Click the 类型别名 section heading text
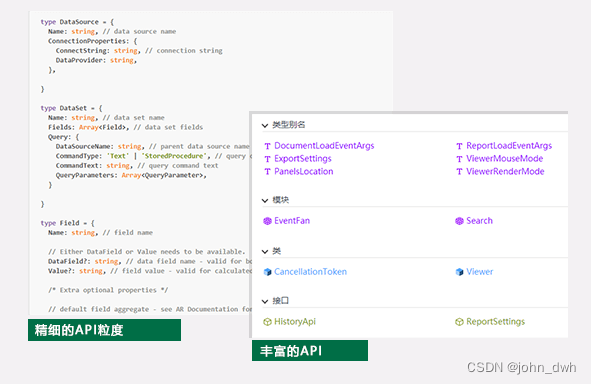Screen dimensions: 591x384 tap(289, 125)
